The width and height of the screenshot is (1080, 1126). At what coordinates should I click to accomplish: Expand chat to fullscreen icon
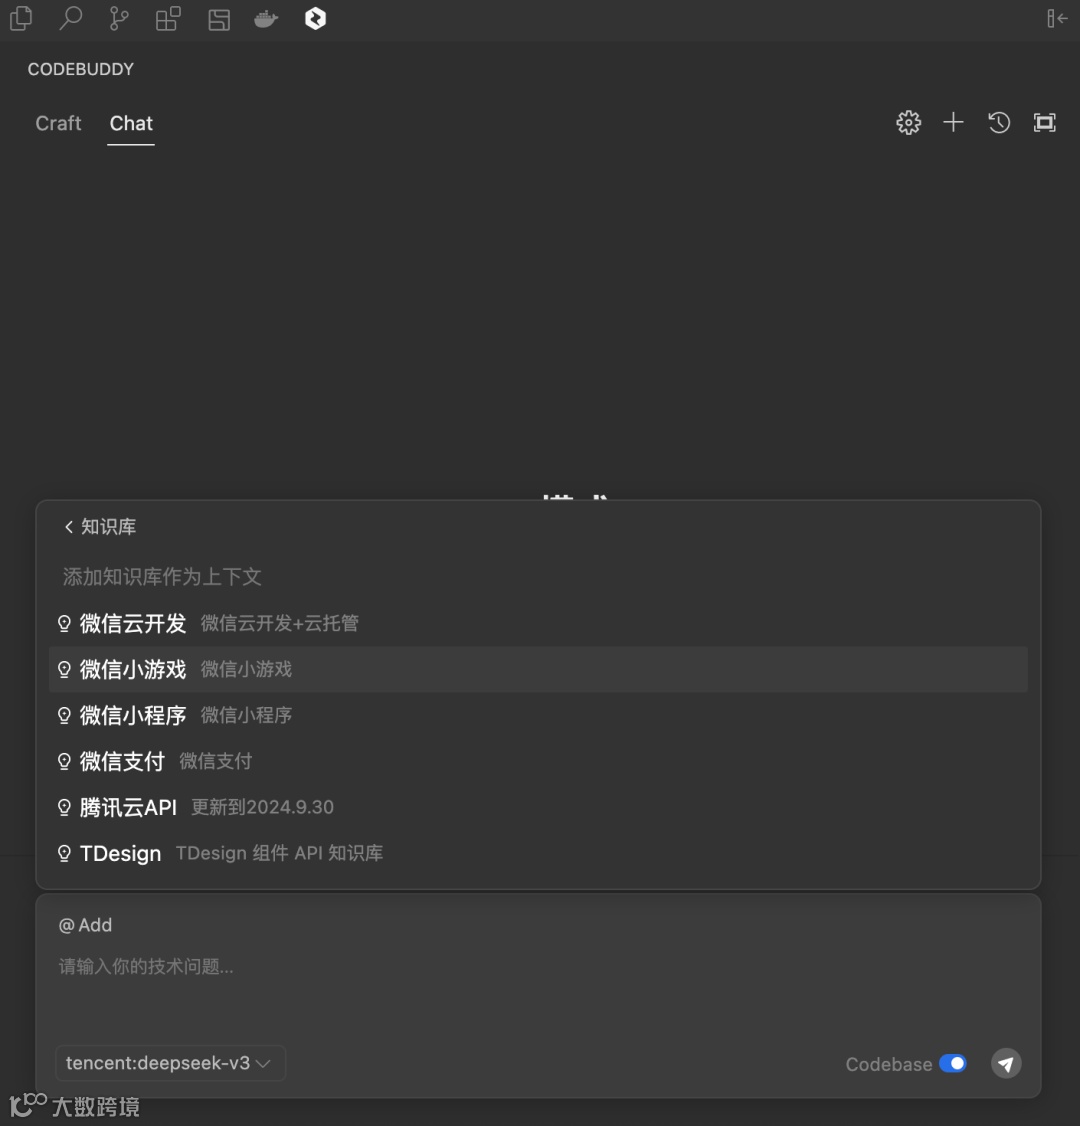tap(1045, 123)
